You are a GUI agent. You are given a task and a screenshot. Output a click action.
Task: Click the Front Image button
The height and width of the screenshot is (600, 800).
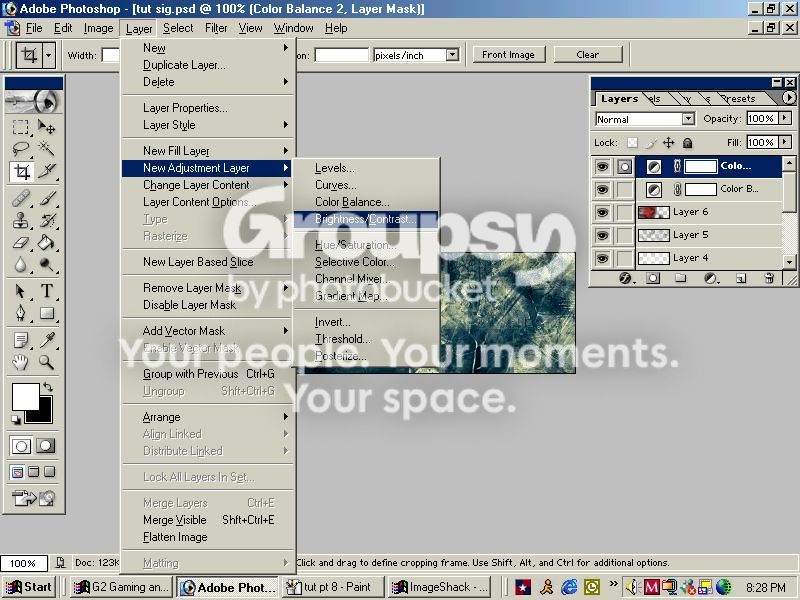point(508,55)
